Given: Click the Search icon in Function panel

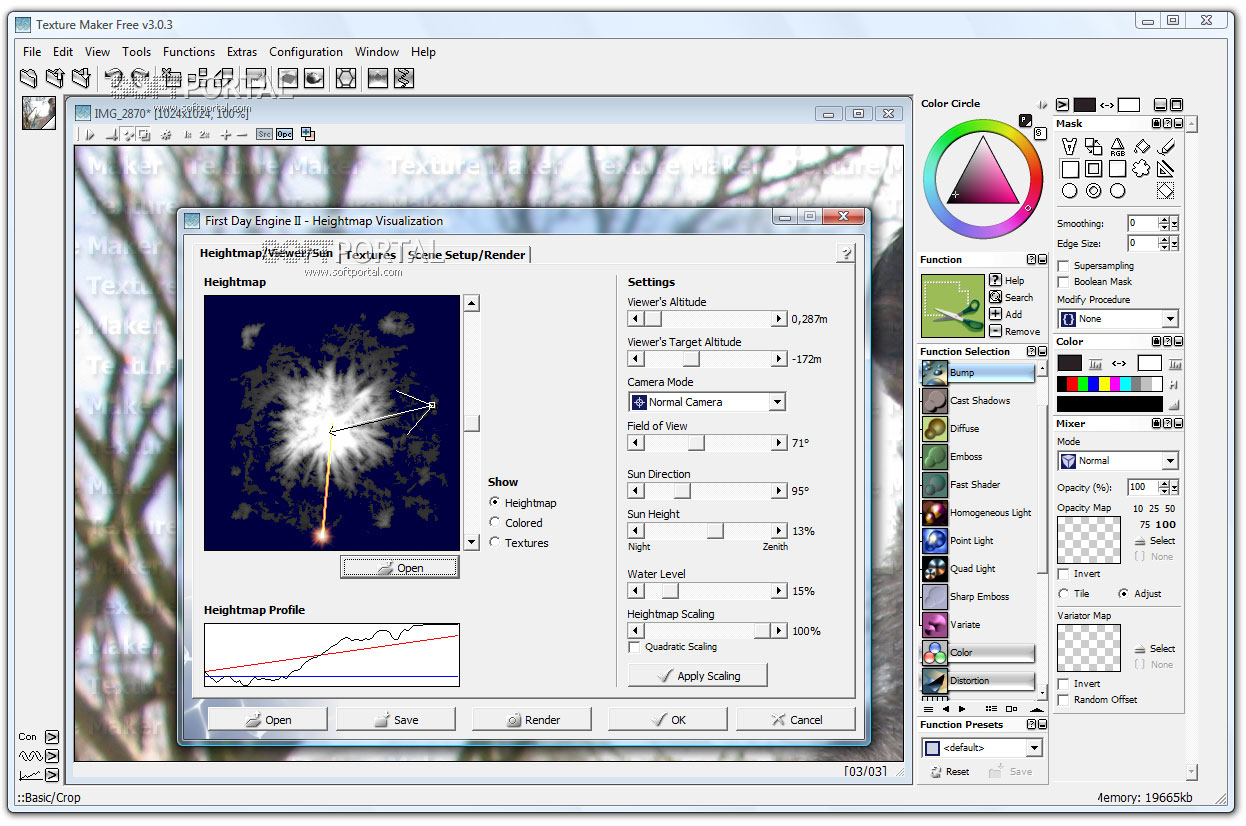Looking at the screenshot, I should tap(995, 297).
